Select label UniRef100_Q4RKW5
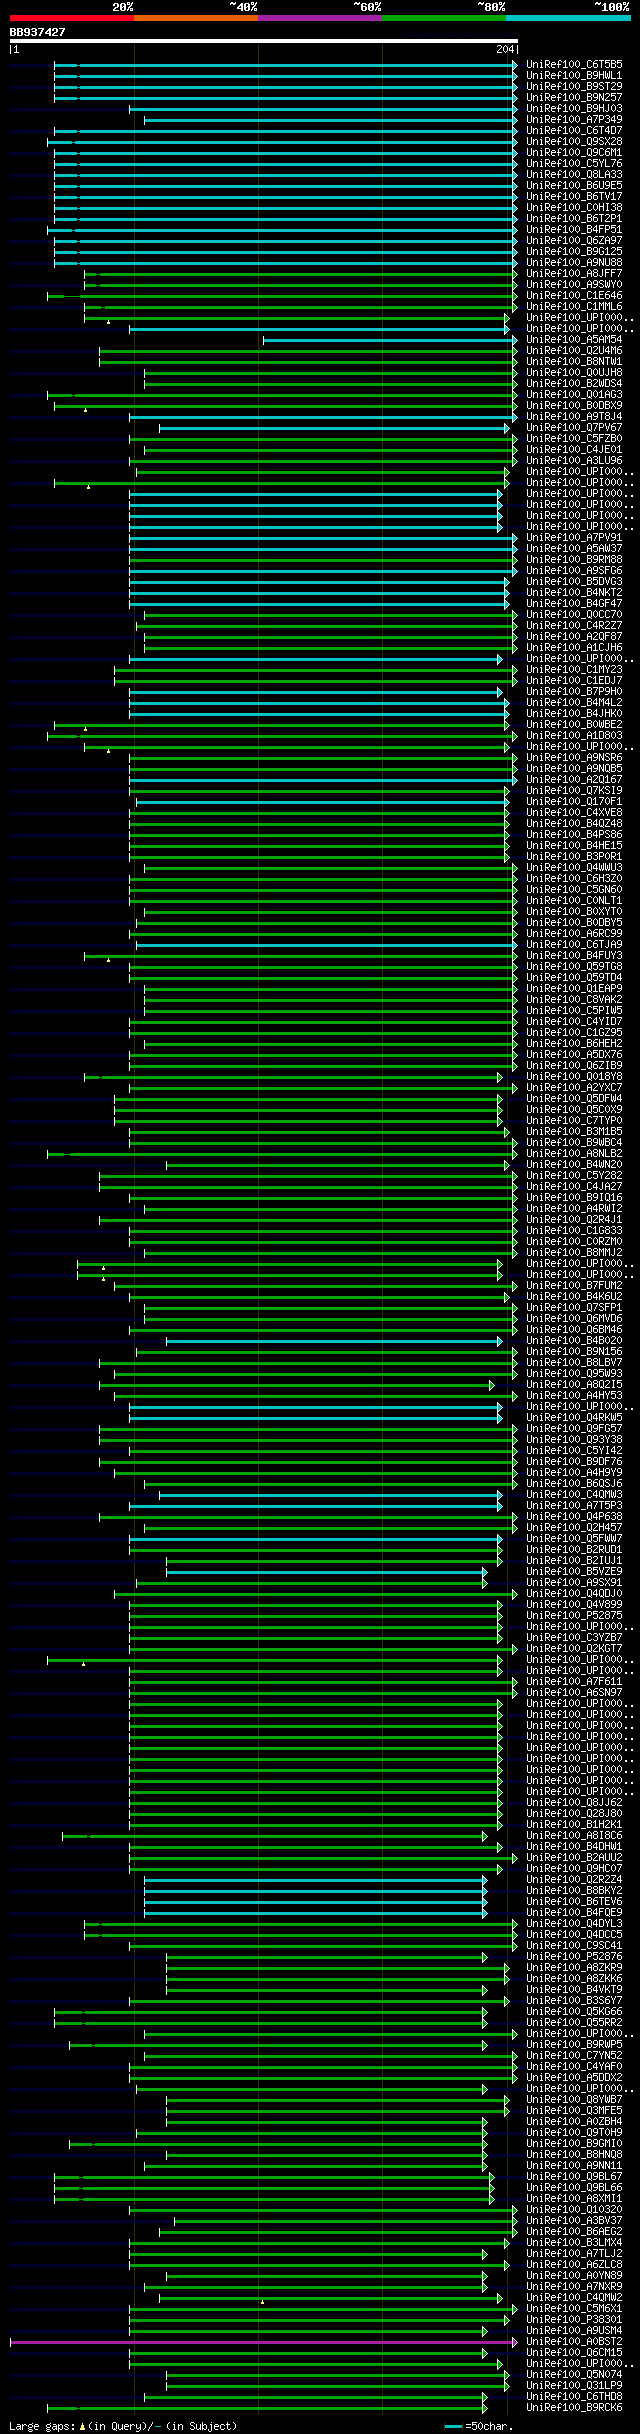Image resolution: width=640 pixels, height=2434 pixels. (x=574, y=1418)
